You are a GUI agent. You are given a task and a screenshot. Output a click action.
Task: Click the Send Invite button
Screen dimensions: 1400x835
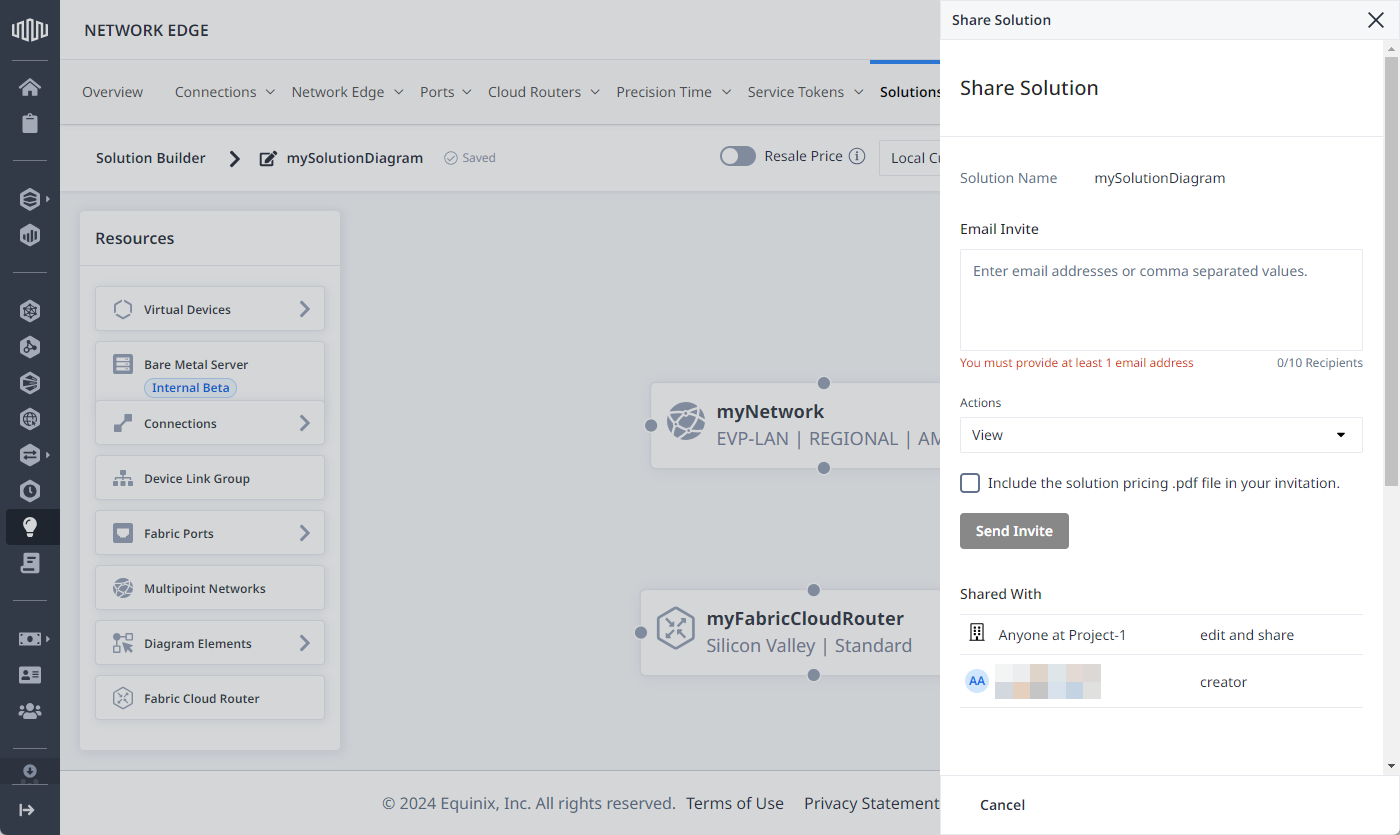click(1014, 531)
